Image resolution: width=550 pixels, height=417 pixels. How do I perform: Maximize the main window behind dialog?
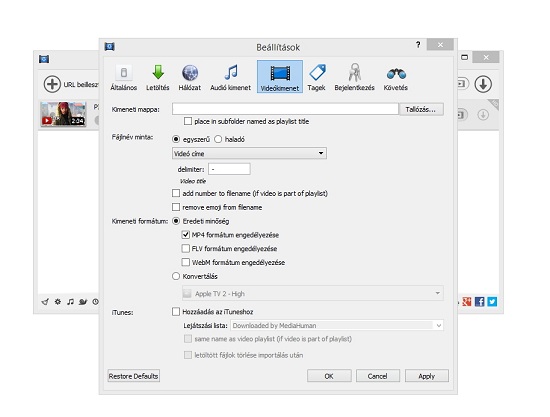(x=465, y=57)
